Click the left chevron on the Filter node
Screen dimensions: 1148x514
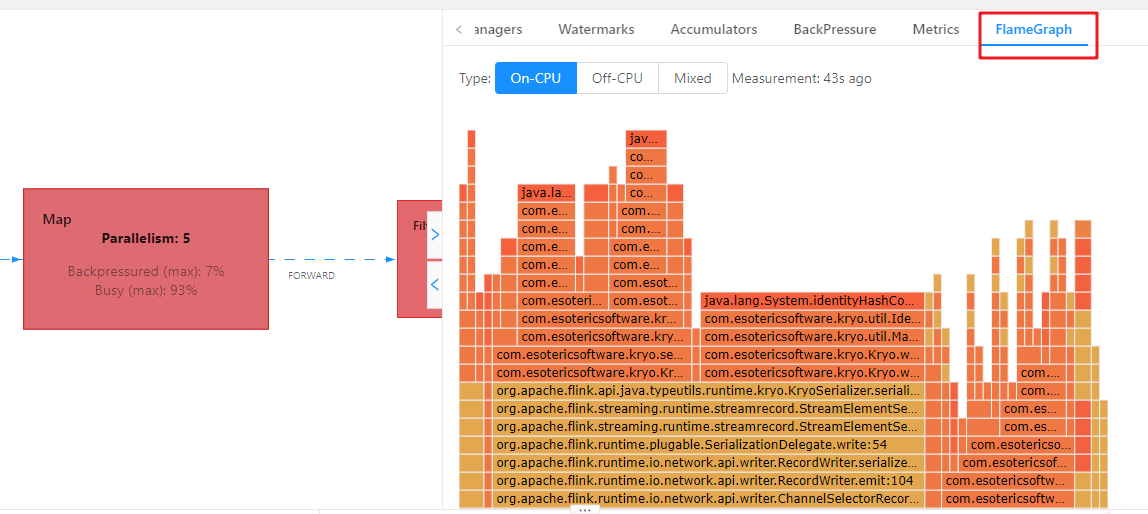click(434, 285)
